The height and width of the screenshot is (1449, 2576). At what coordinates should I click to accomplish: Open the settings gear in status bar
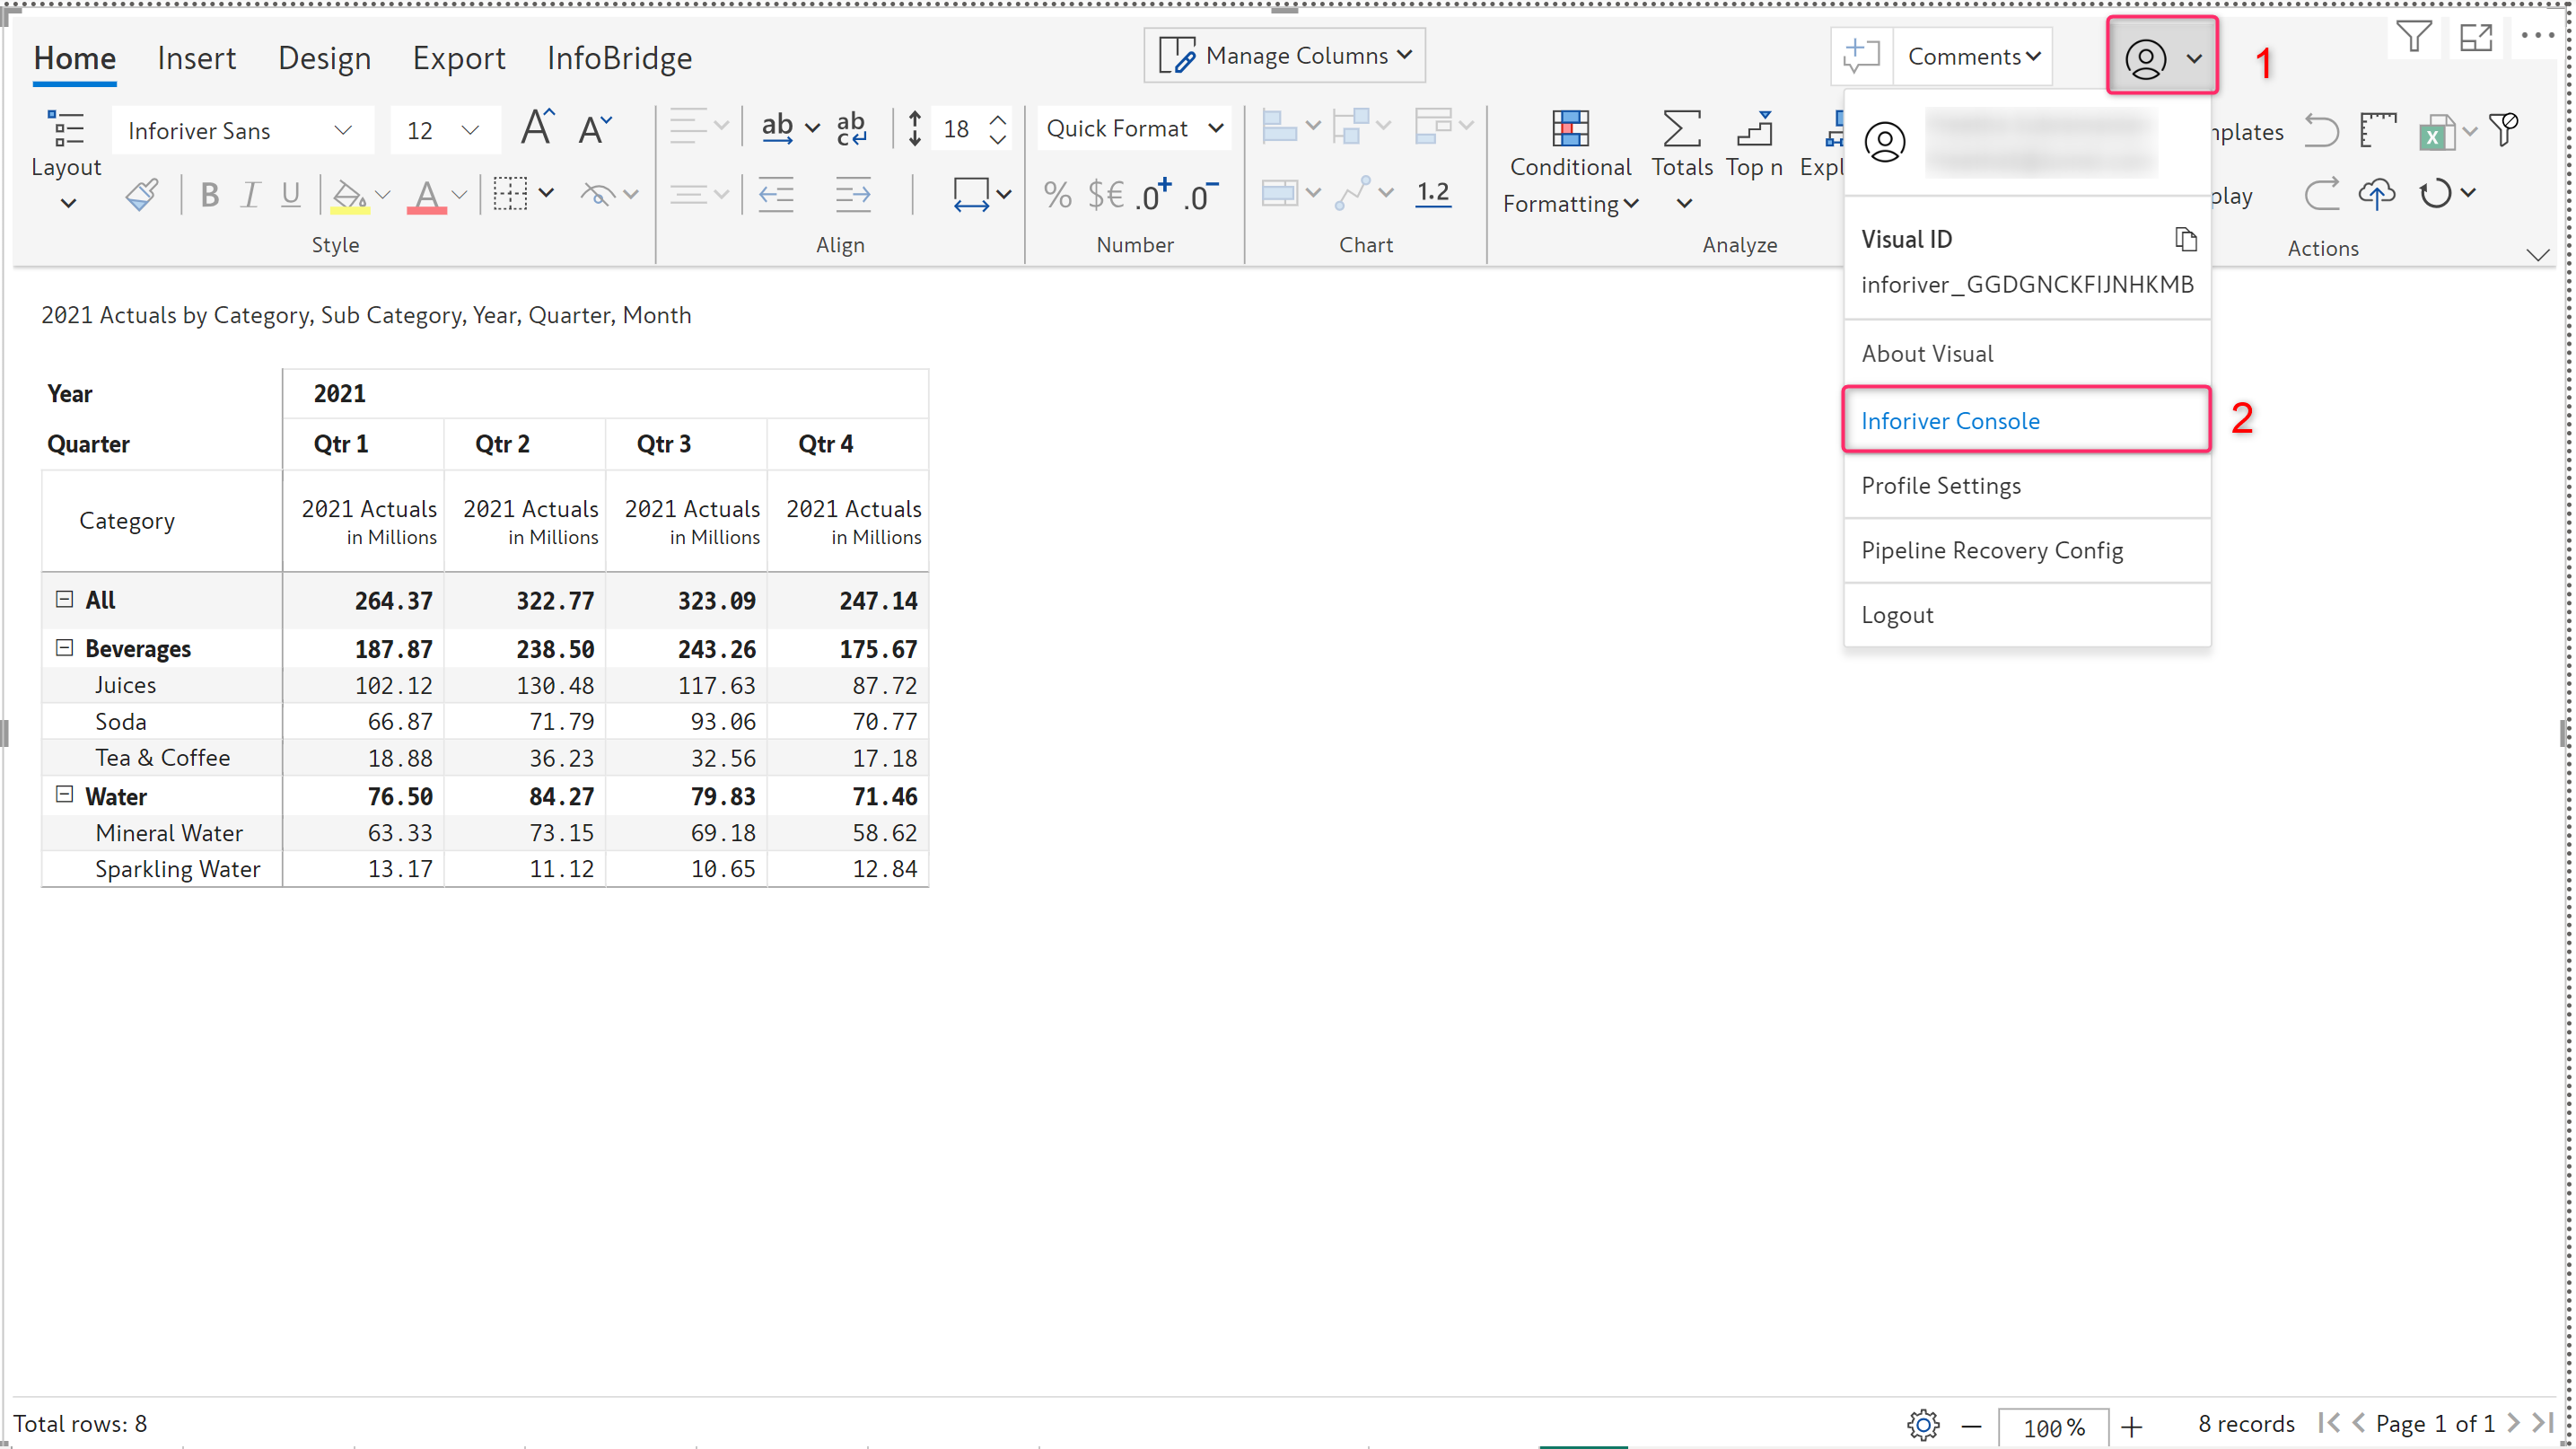[x=1923, y=1424]
